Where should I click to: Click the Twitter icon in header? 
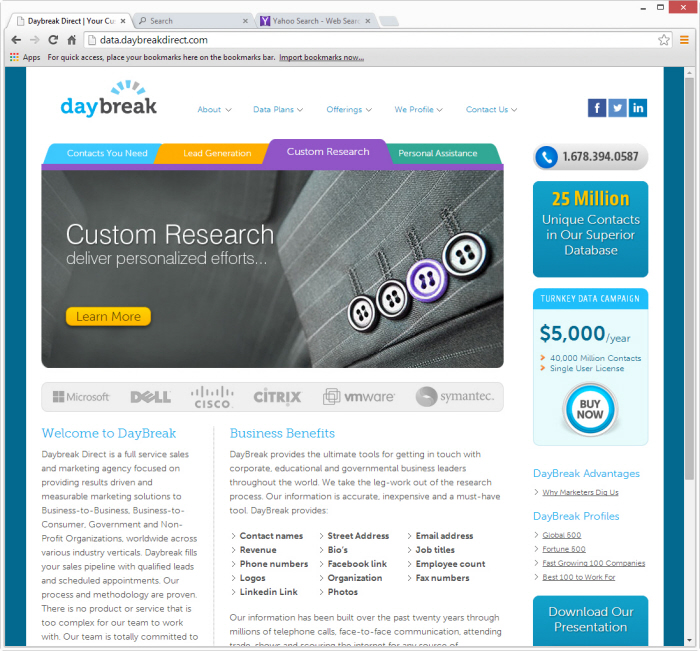(617, 108)
